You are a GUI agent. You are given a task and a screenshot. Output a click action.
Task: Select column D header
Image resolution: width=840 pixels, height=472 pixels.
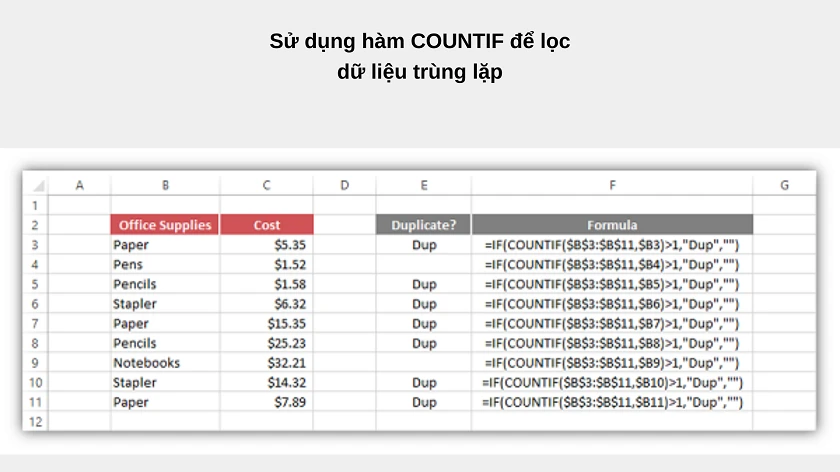pos(344,185)
